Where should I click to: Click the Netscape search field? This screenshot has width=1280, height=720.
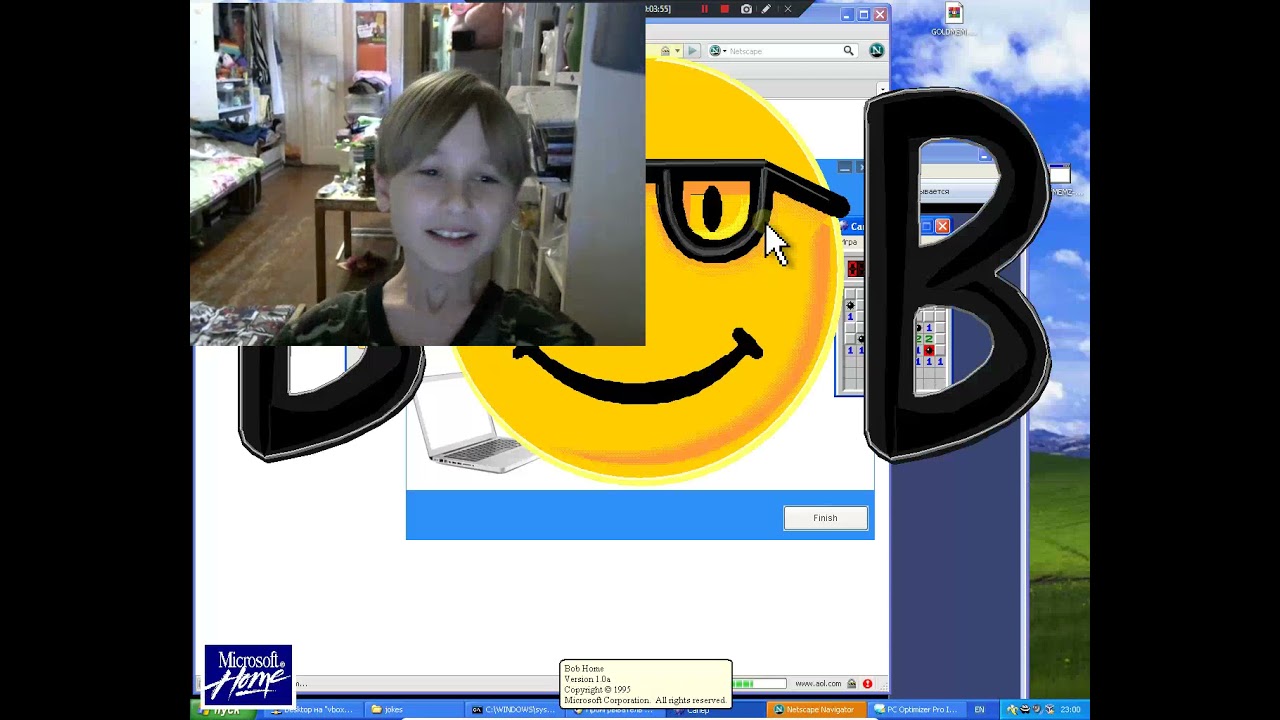click(x=783, y=51)
